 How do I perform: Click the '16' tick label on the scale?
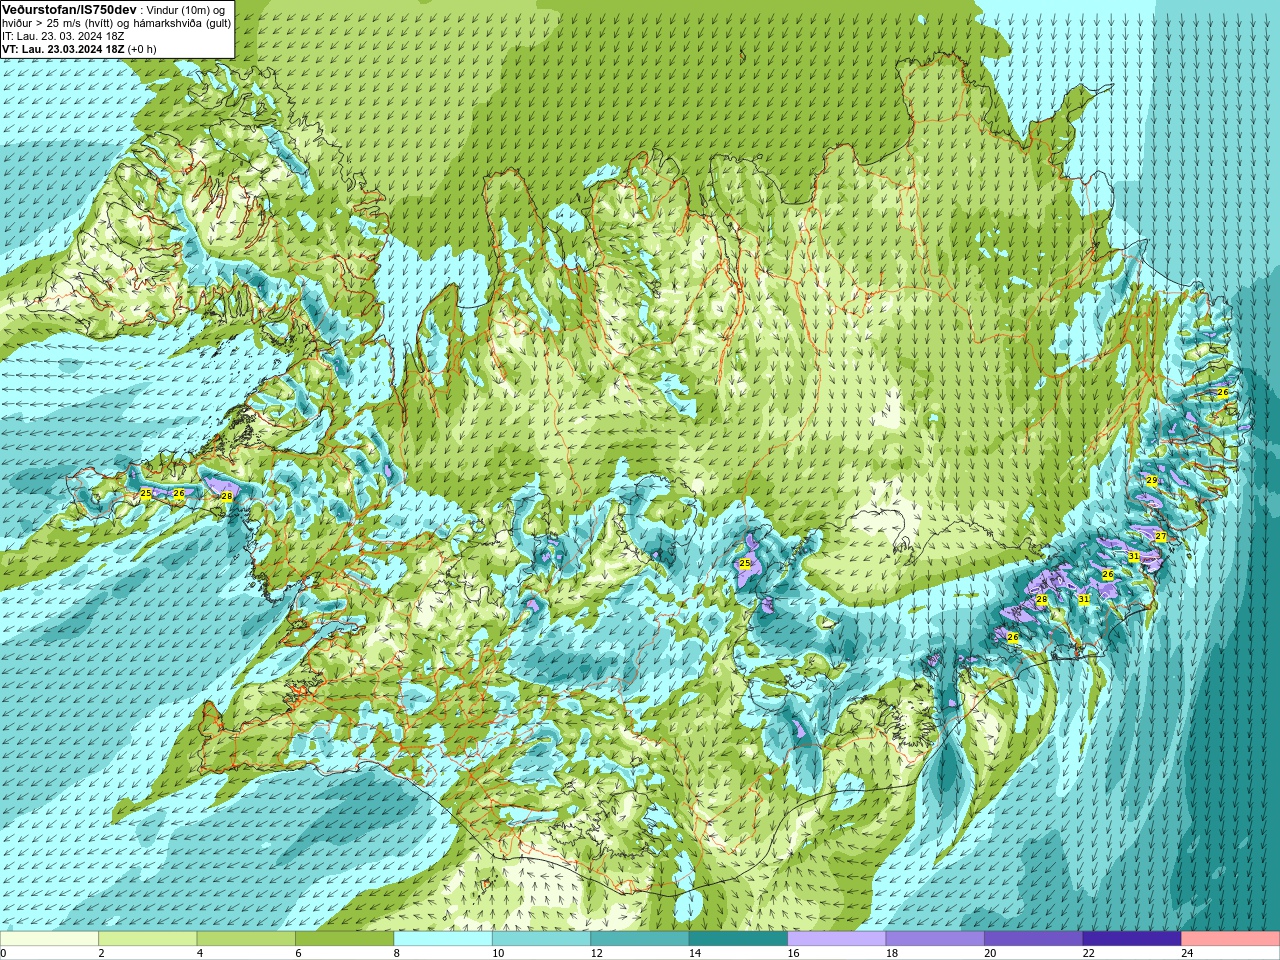click(792, 953)
